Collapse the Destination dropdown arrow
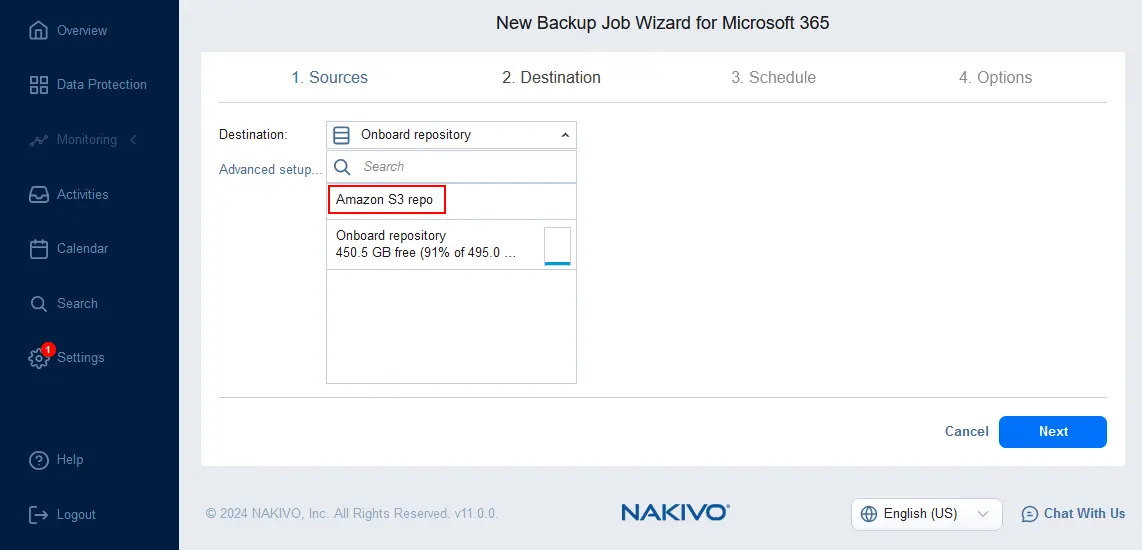Viewport: 1142px width, 550px height. coord(564,135)
